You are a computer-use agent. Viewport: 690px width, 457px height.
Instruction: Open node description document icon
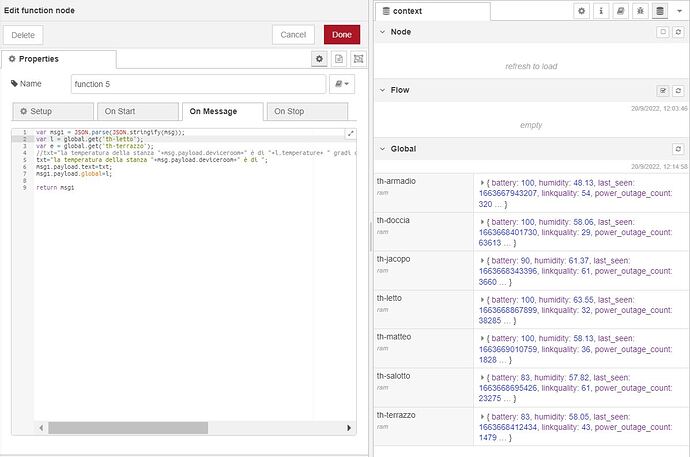(339, 59)
